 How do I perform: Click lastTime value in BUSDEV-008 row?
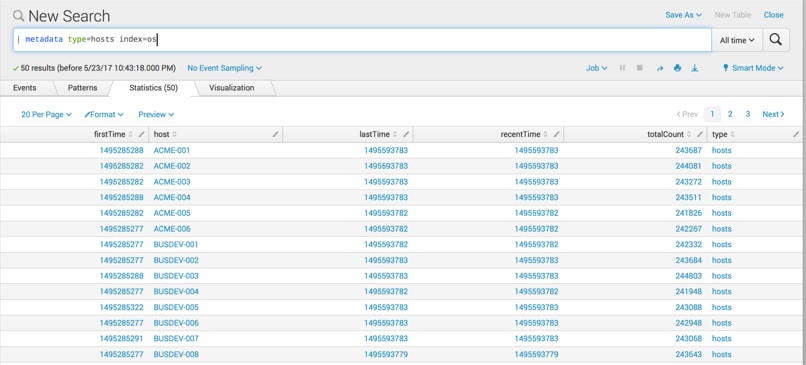[386, 354]
